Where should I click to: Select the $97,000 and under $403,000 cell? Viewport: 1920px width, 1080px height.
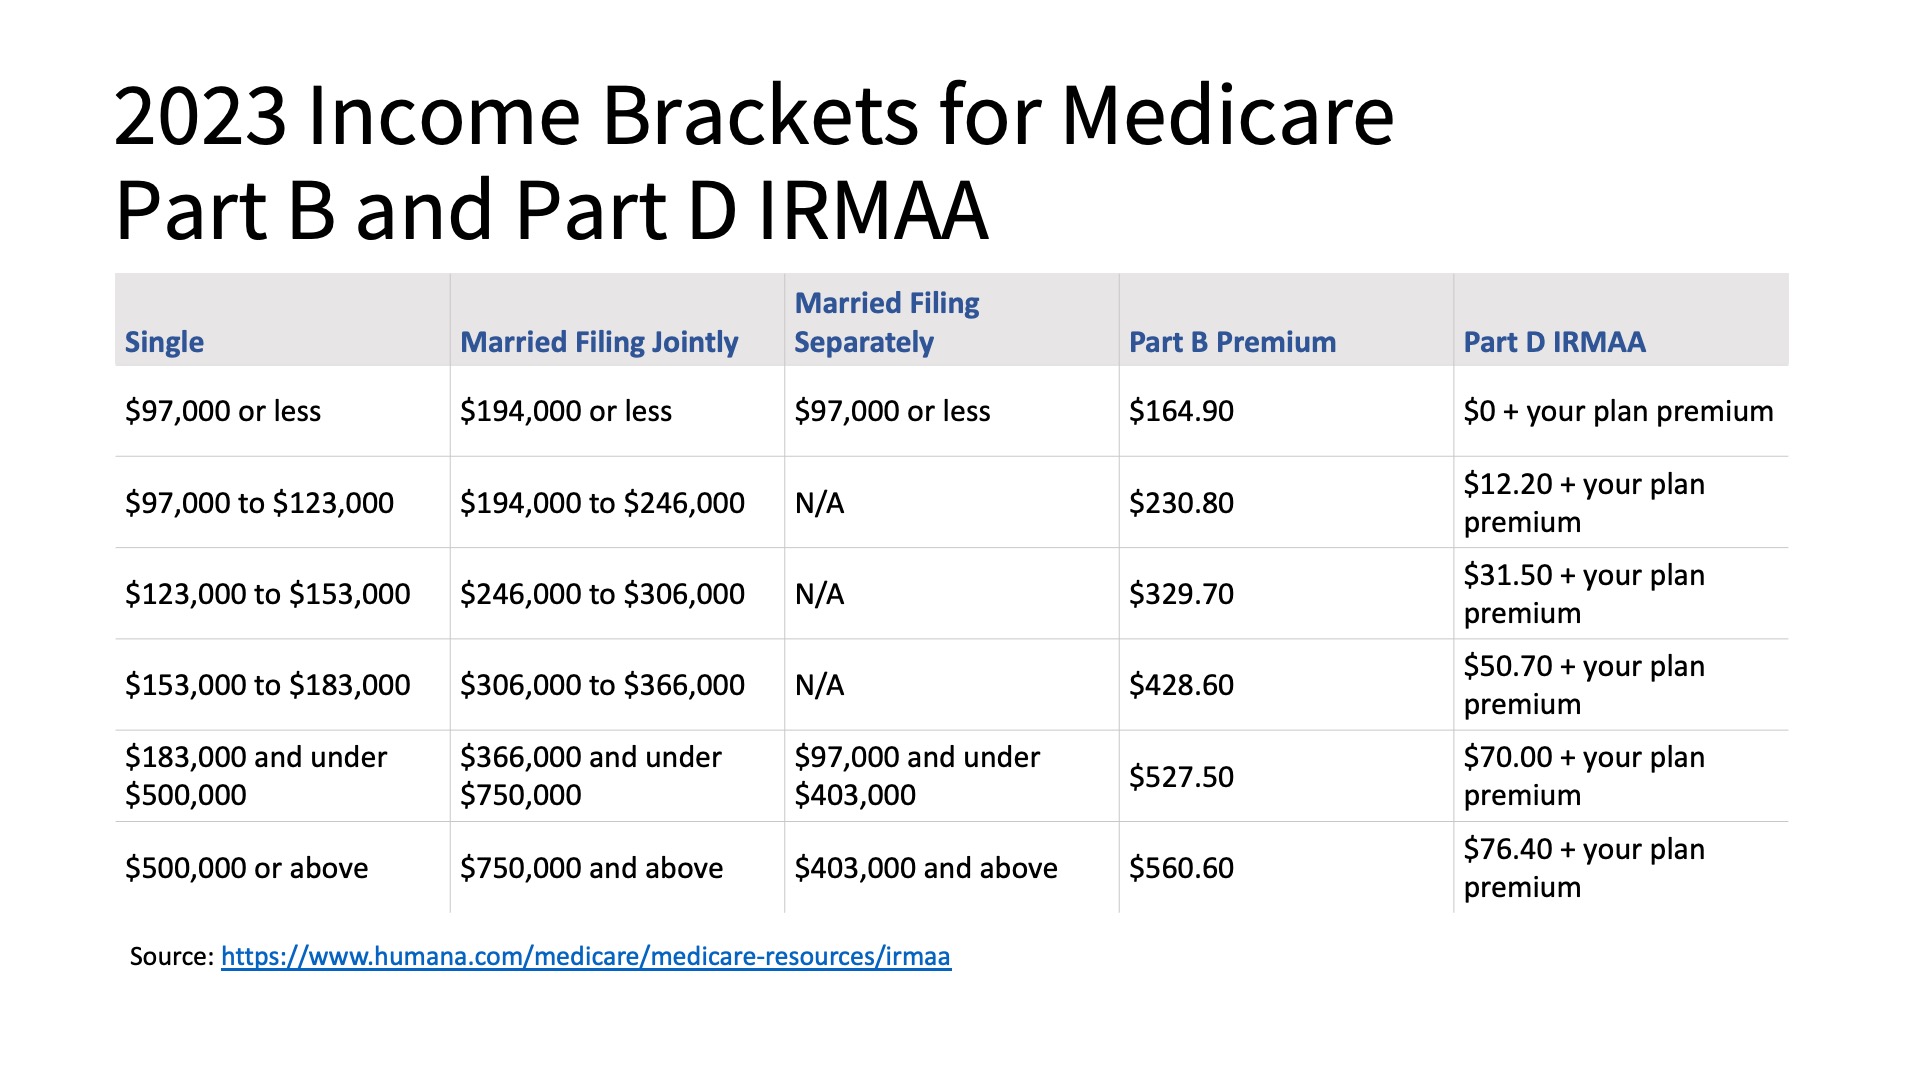click(917, 776)
